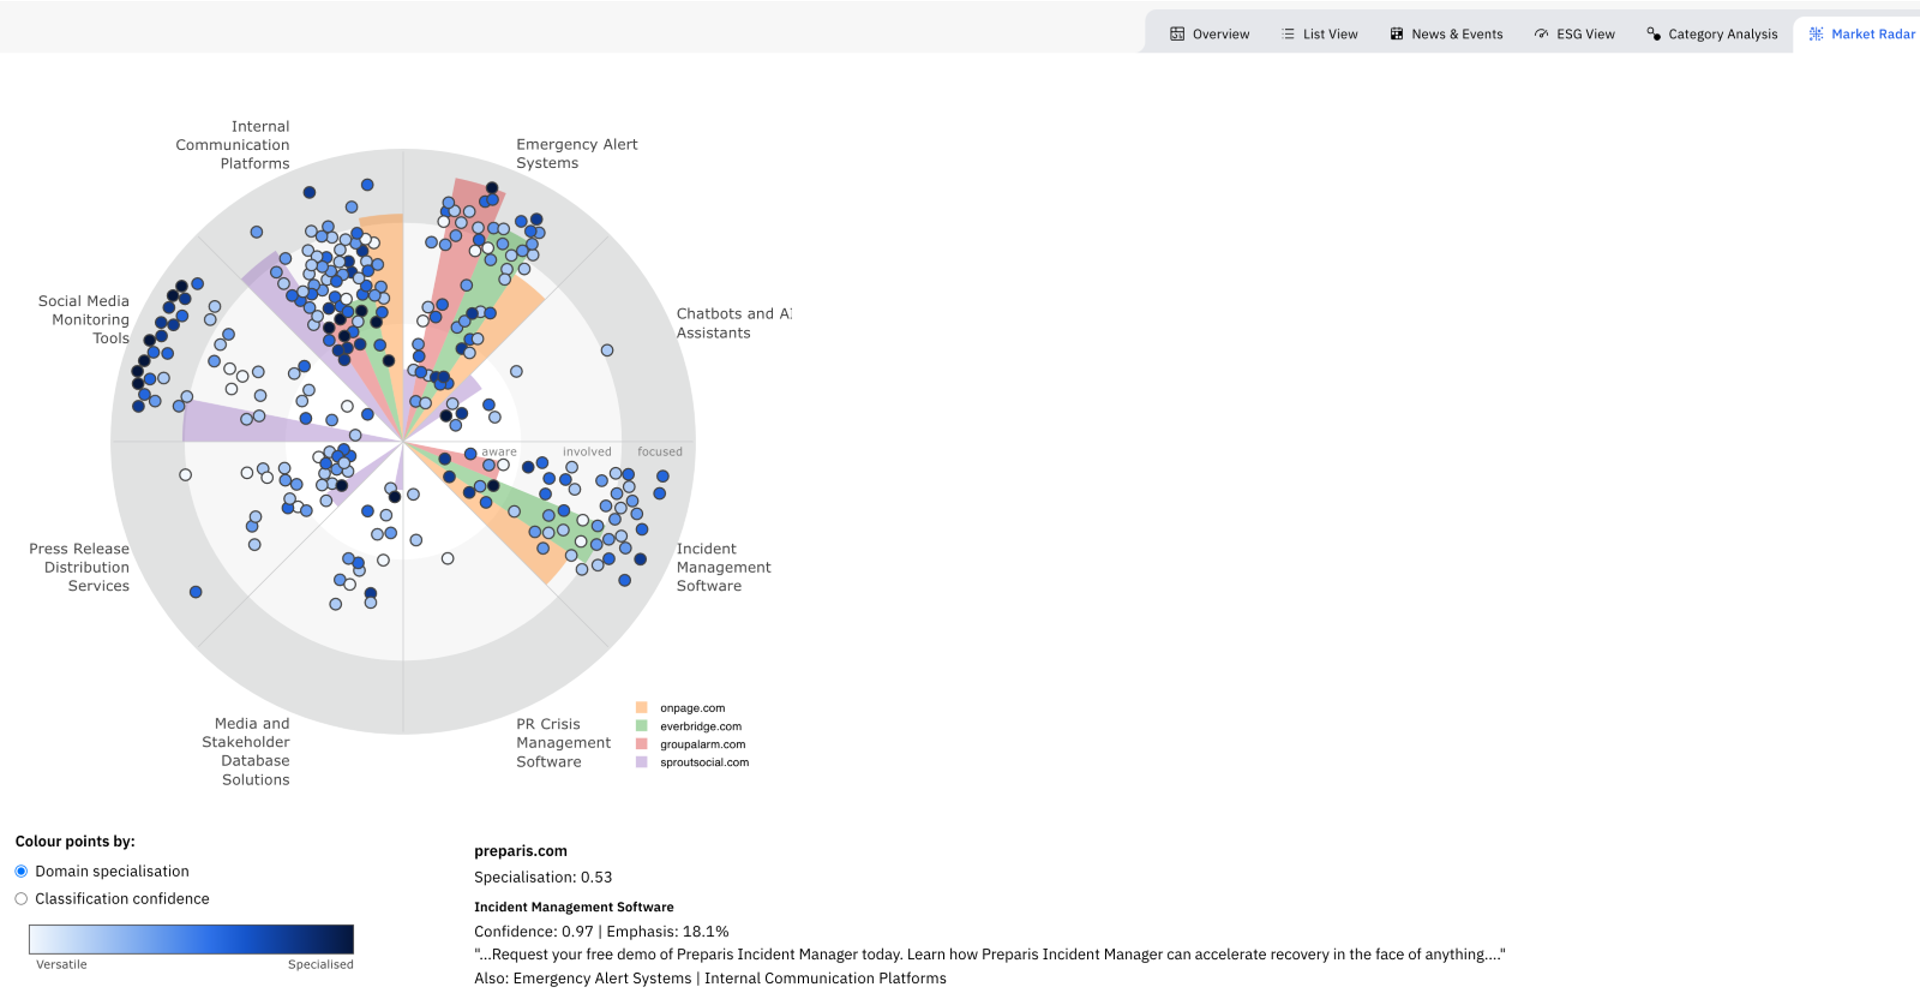Select the Media and Stakeholder Database Solutions label

[x=247, y=751]
